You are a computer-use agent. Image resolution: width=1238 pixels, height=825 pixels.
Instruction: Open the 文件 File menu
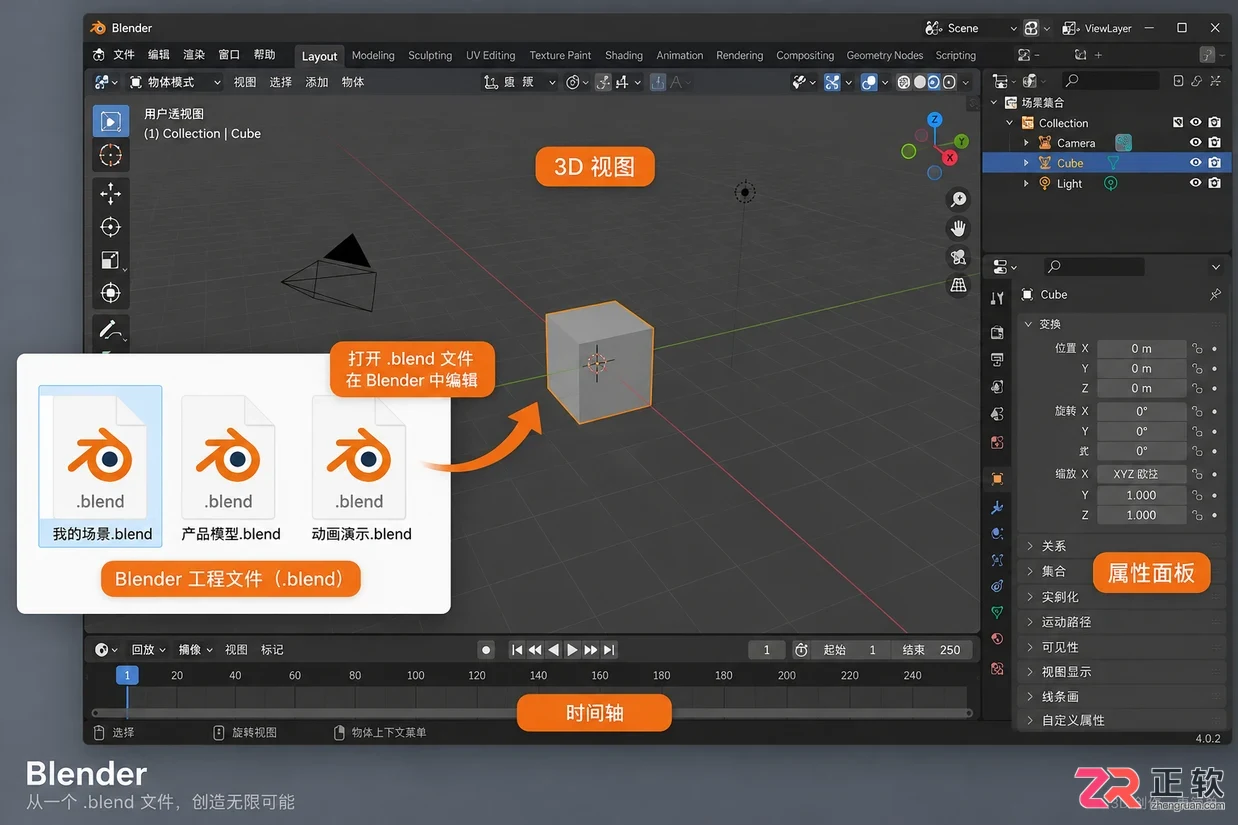click(x=124, y=55)
